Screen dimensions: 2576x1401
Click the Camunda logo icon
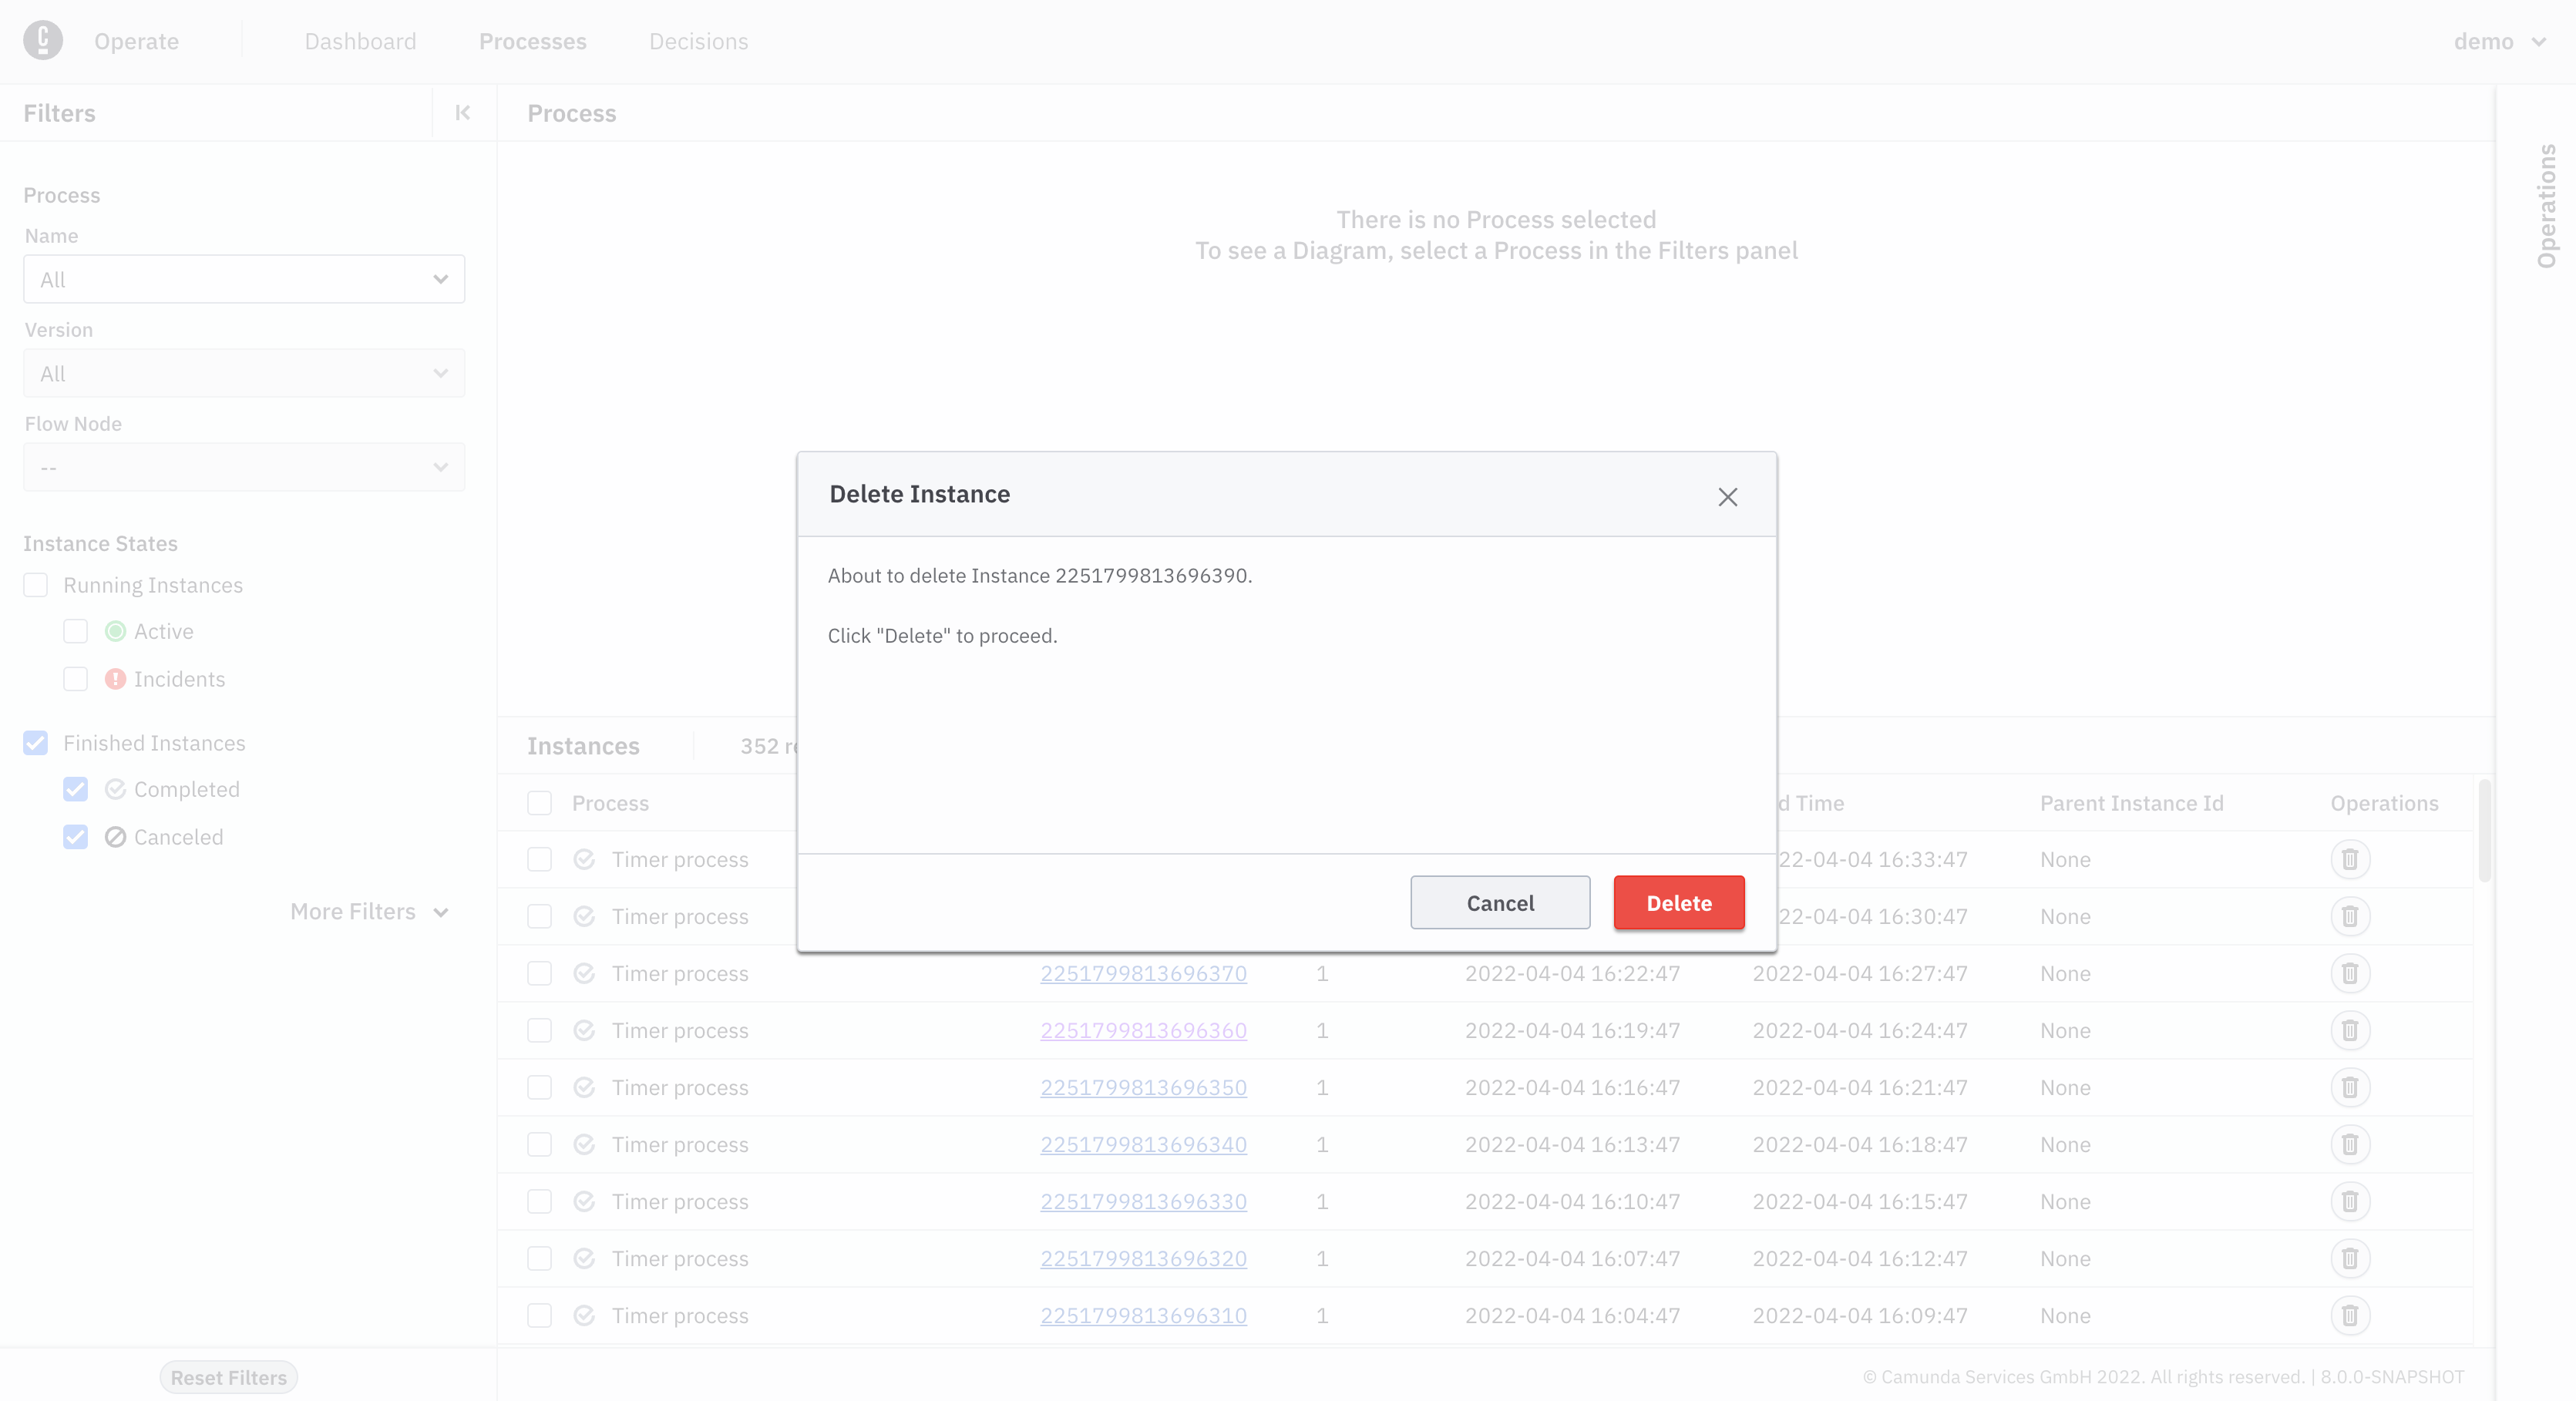[43, 41]
